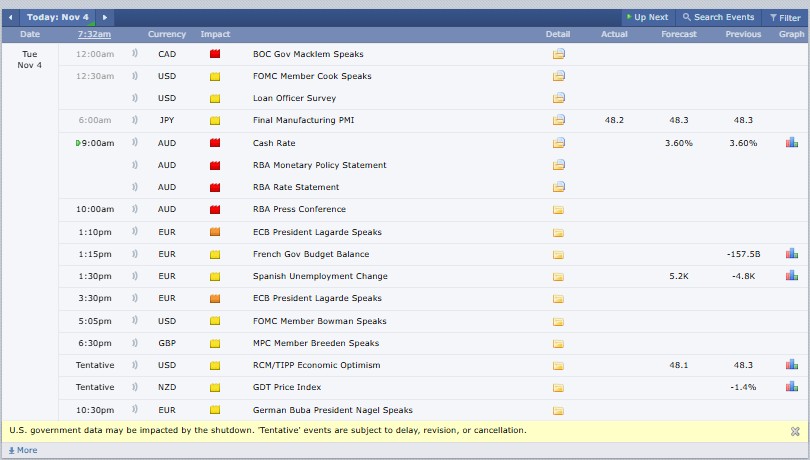Open graph for Spanish Unemployment Change

(791, 276)
